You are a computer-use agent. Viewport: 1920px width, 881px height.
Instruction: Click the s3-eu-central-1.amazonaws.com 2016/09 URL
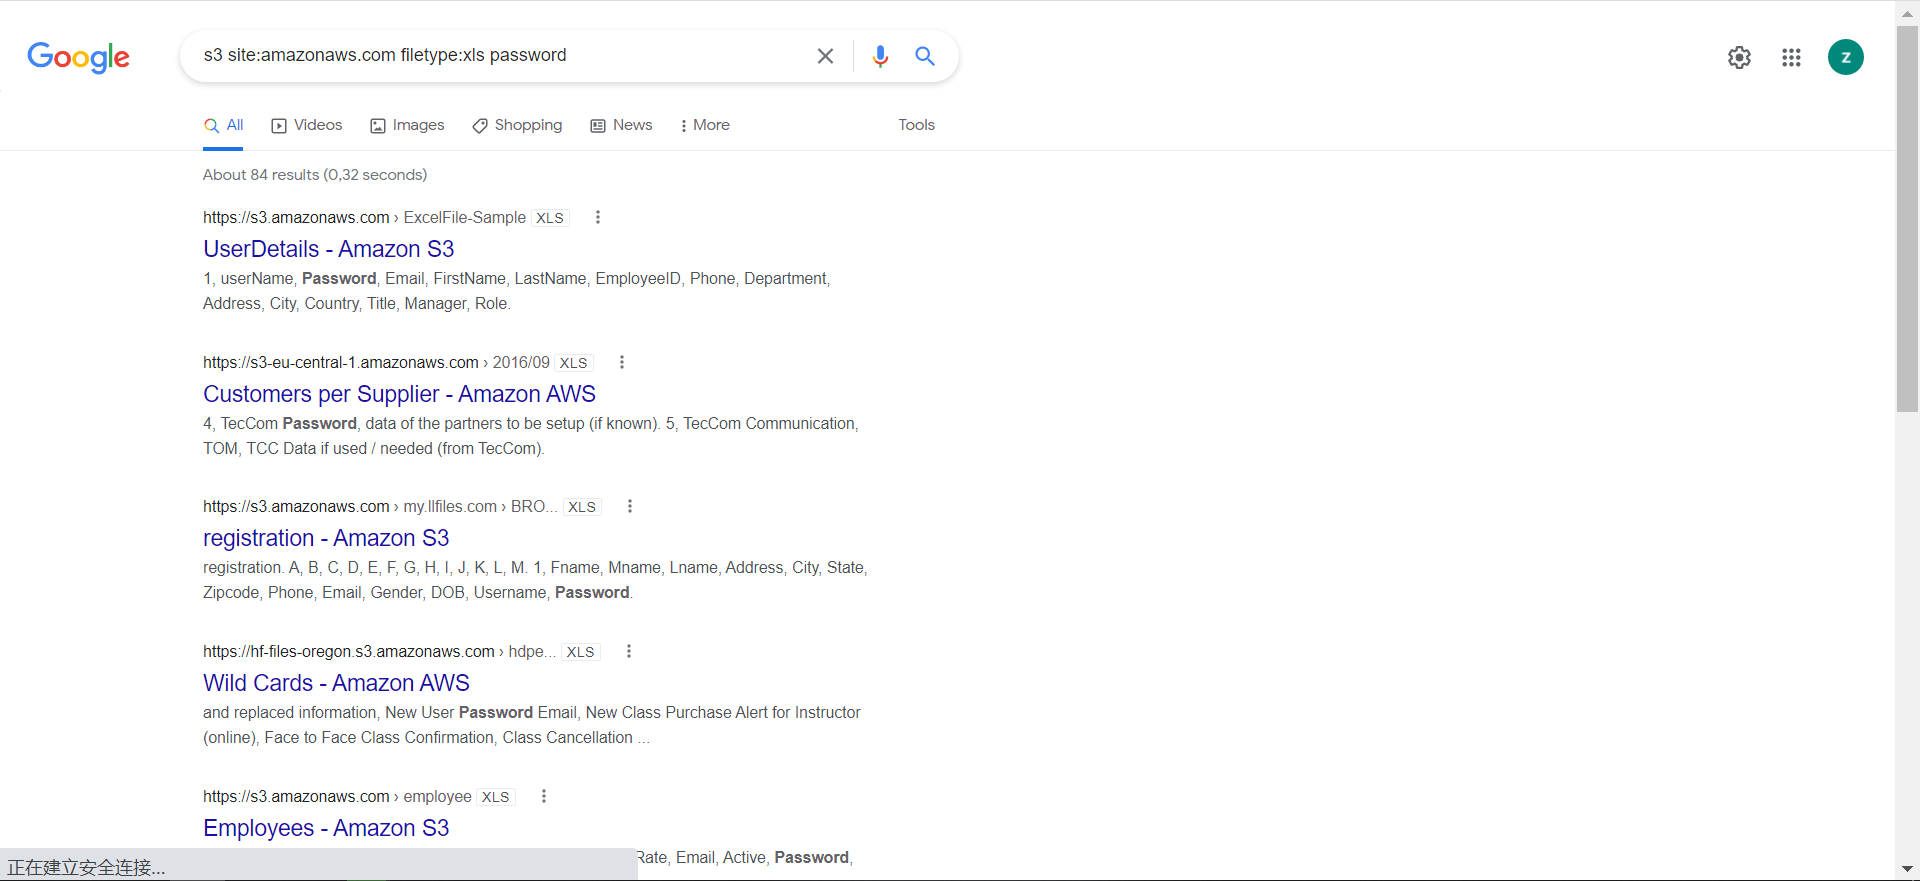pyautogui.click(x=376, y=362)
